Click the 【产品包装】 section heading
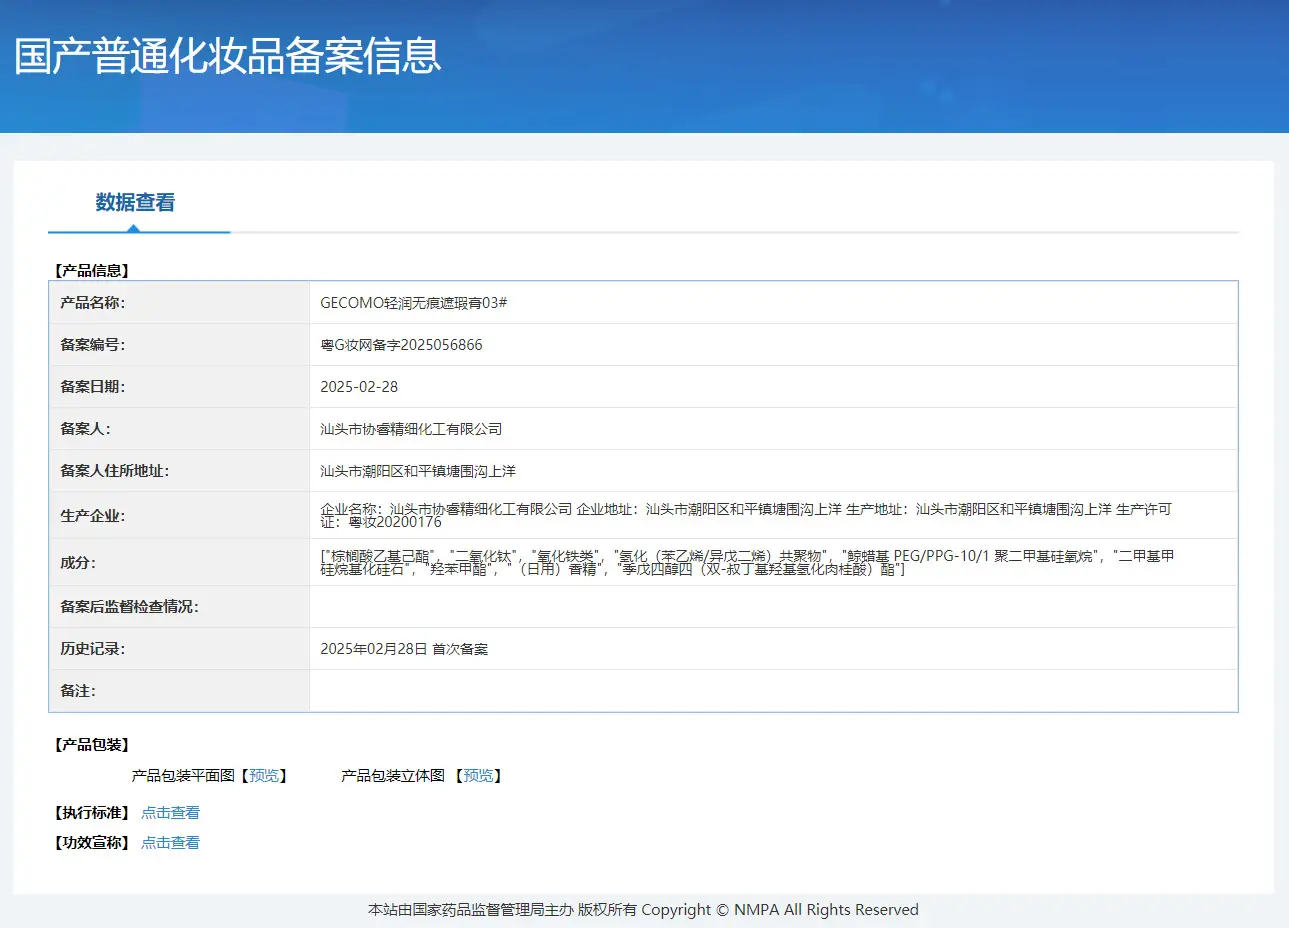This screenshot has width=1289, height=928. coord(92,745)
